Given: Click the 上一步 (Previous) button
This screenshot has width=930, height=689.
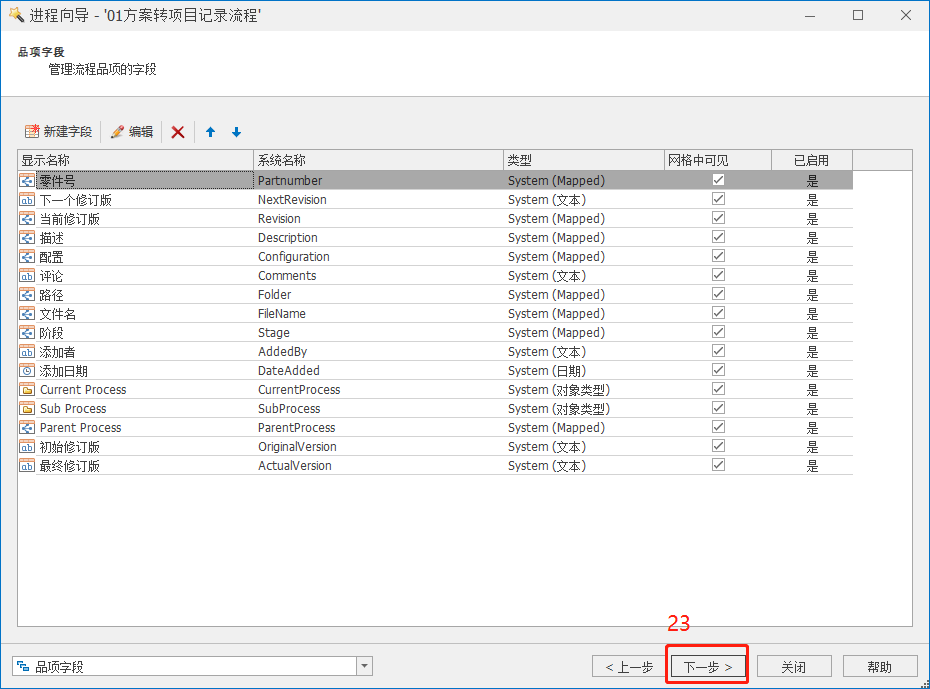Looking at the screenshot, I should (x=629, y=667).
